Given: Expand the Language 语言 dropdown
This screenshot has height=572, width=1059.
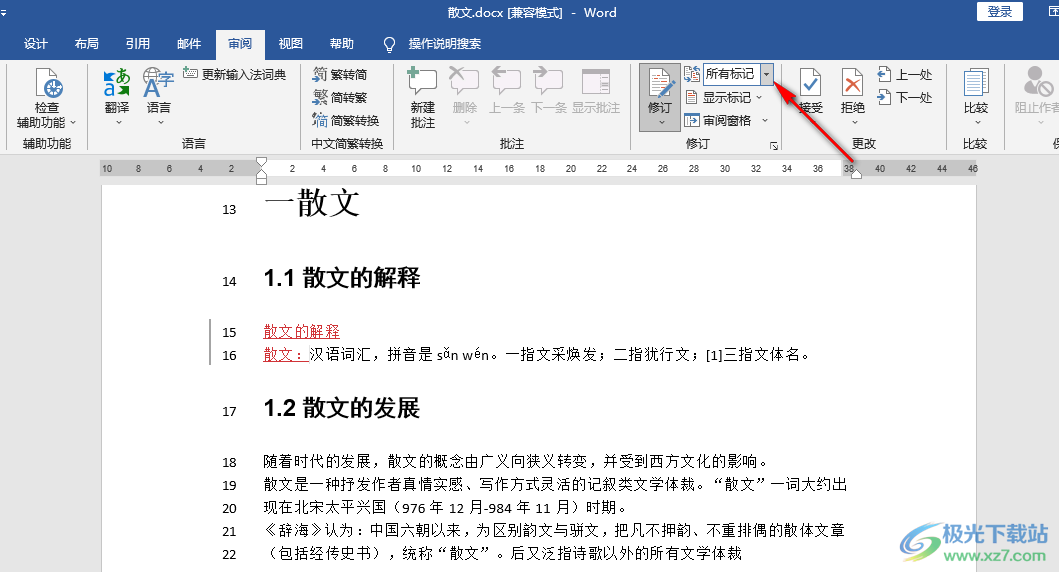Looking at the screenshot, I should [159, 97].
